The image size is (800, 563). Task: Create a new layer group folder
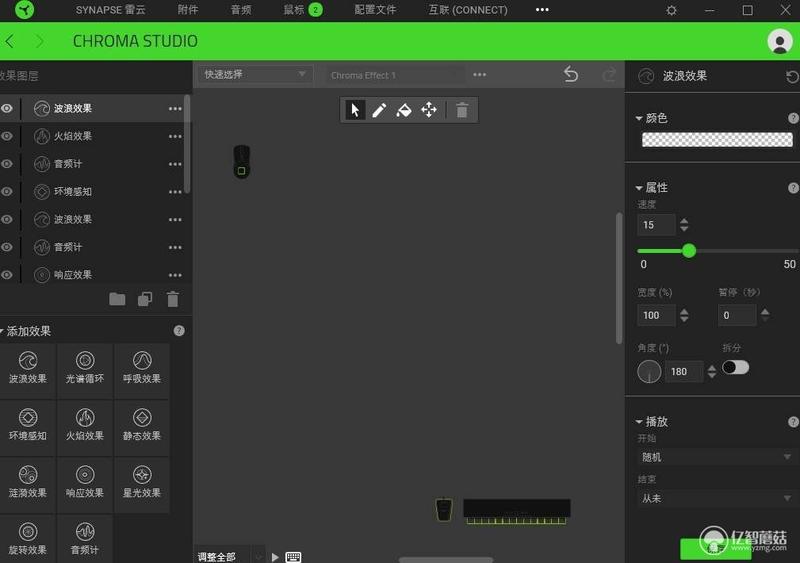117,299
